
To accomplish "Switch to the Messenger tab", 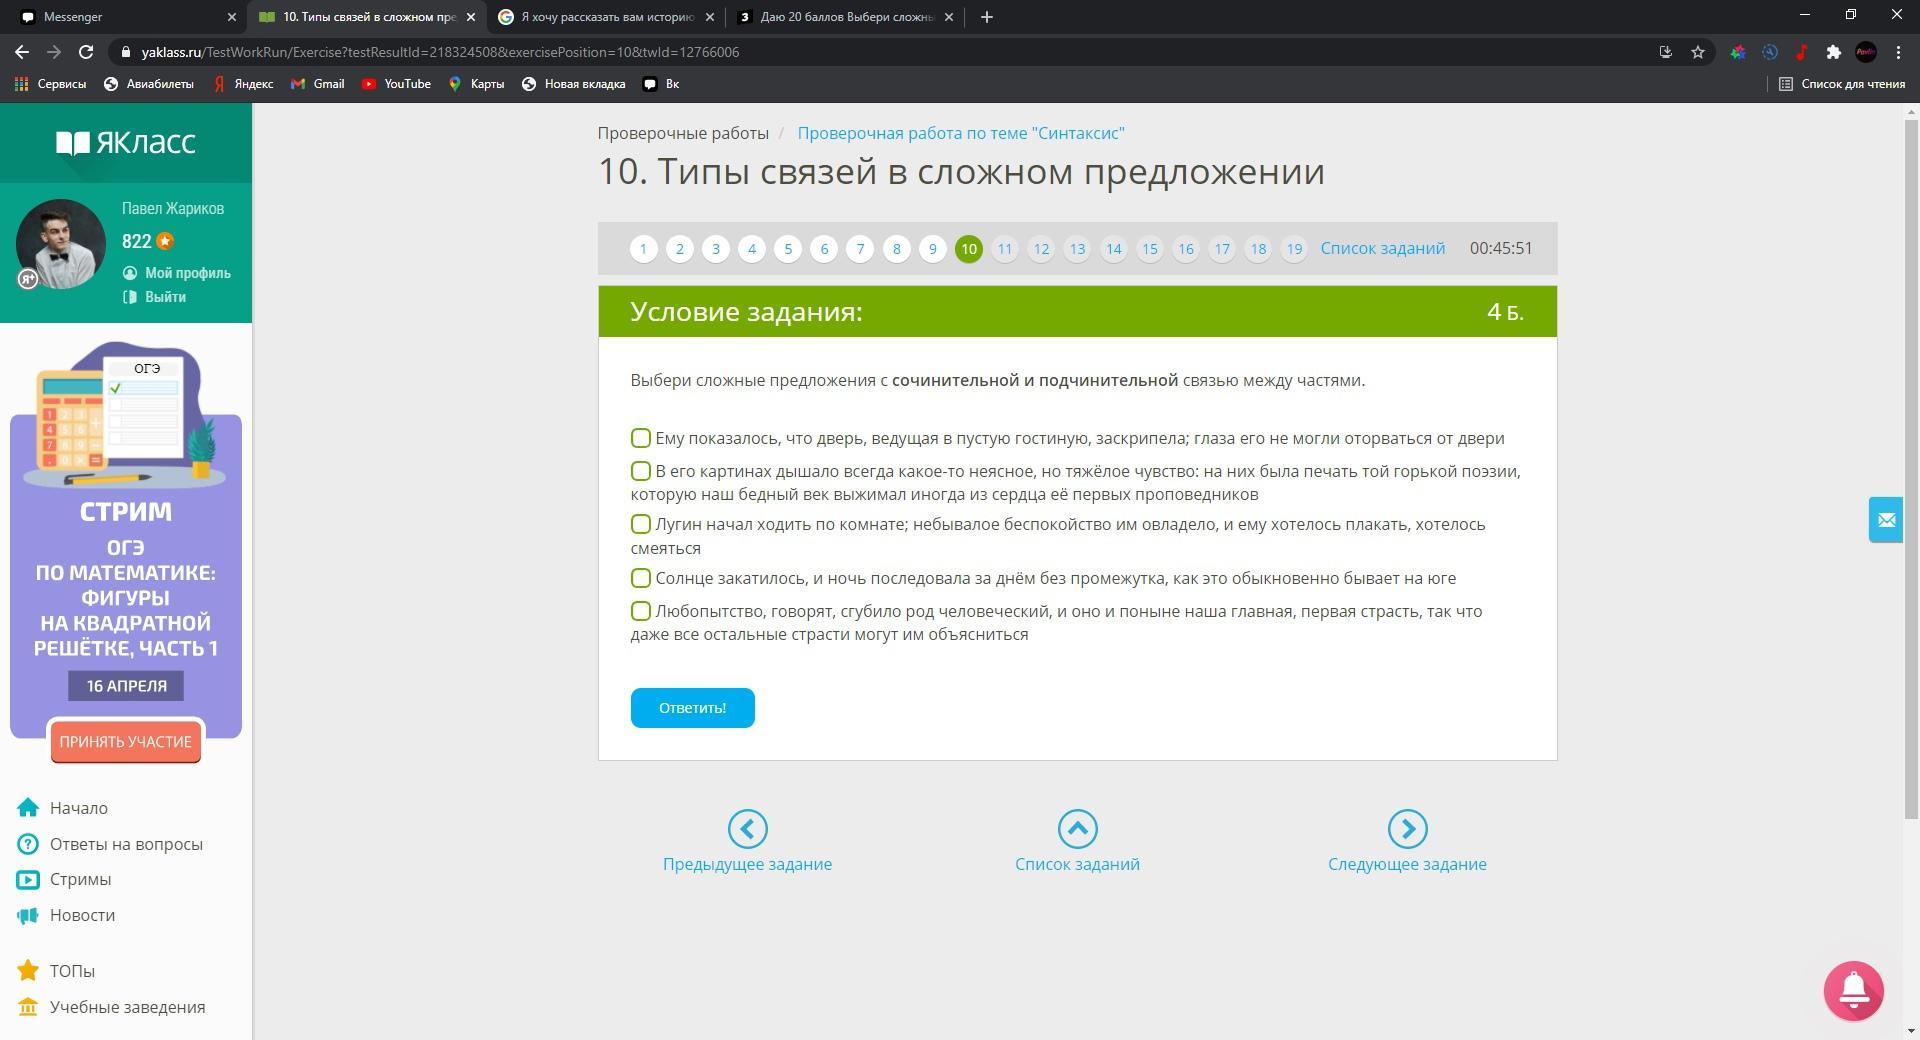I will point(120,17).
